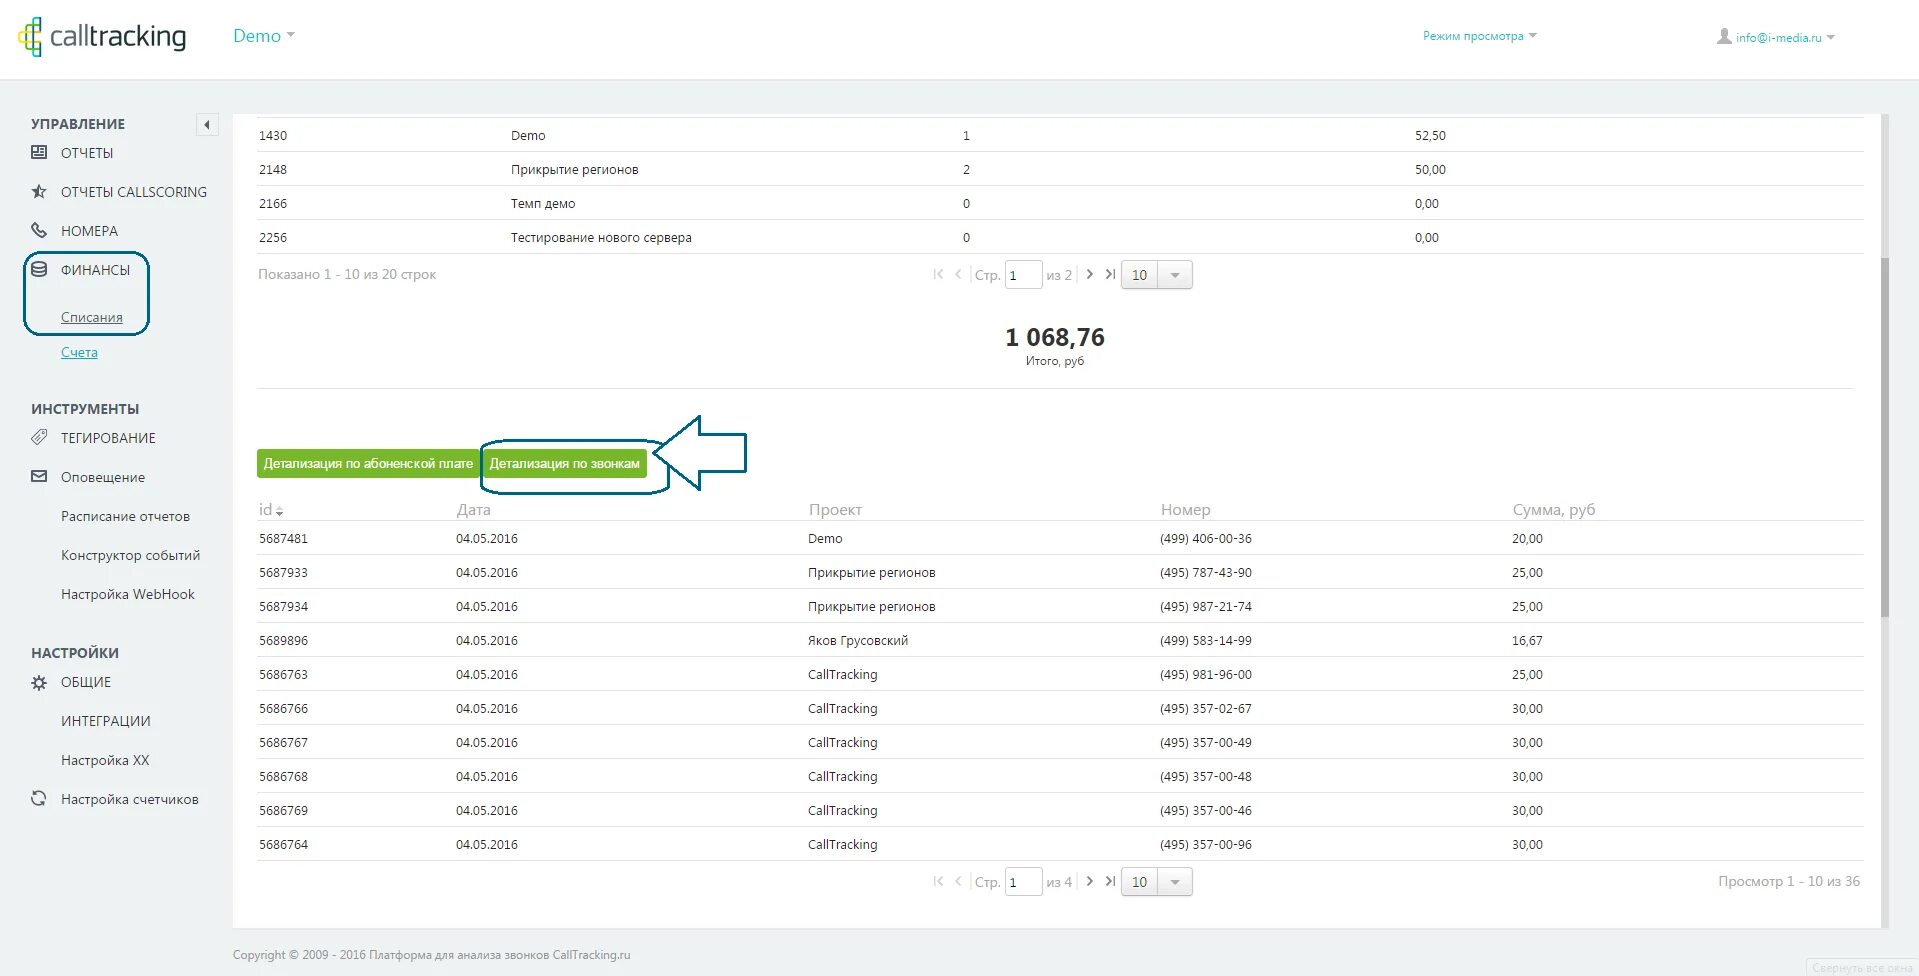
Task: Click phone number (495) 981-96-00
Action: point(1205,674)
